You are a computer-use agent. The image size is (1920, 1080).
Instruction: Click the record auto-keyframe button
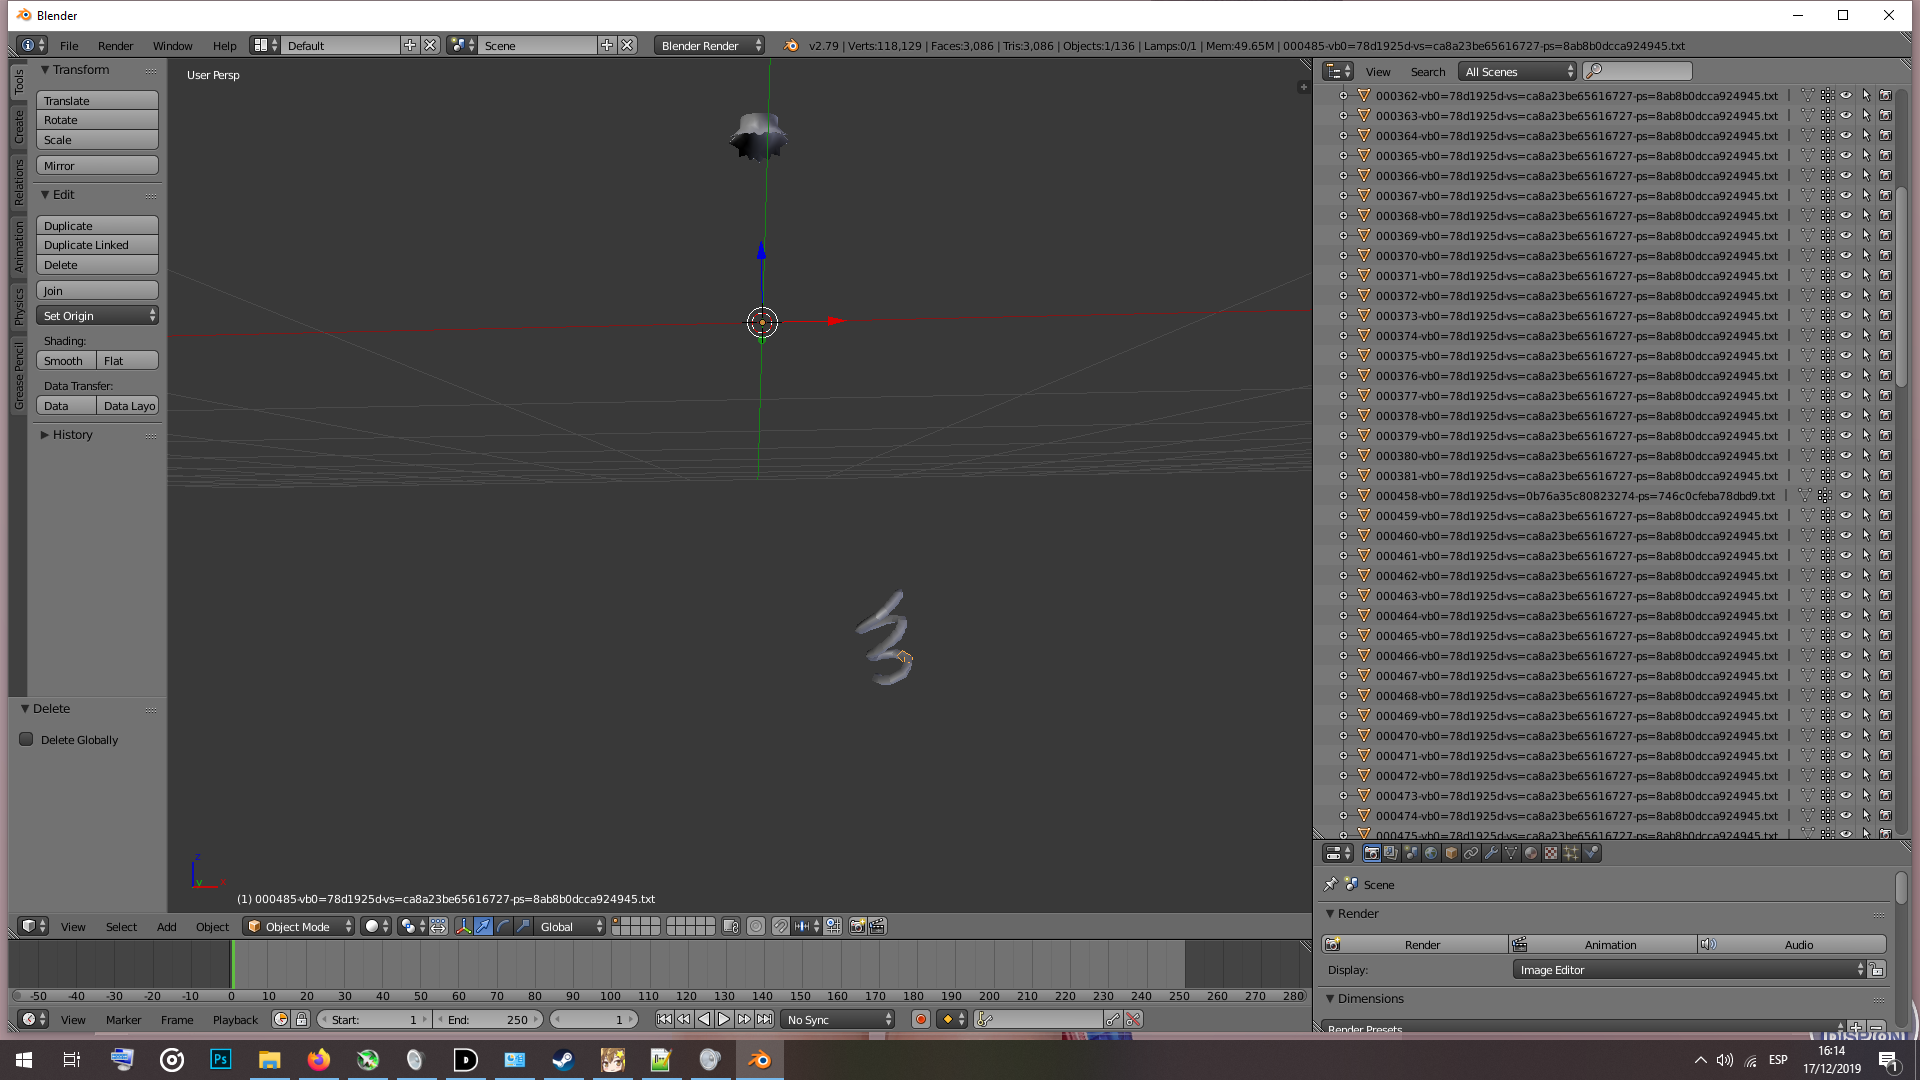click(920, 1019)
